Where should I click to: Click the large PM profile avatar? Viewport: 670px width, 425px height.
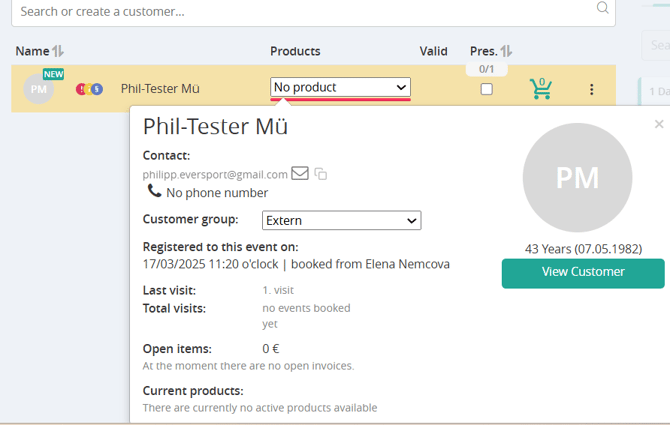tap(577, 178)
